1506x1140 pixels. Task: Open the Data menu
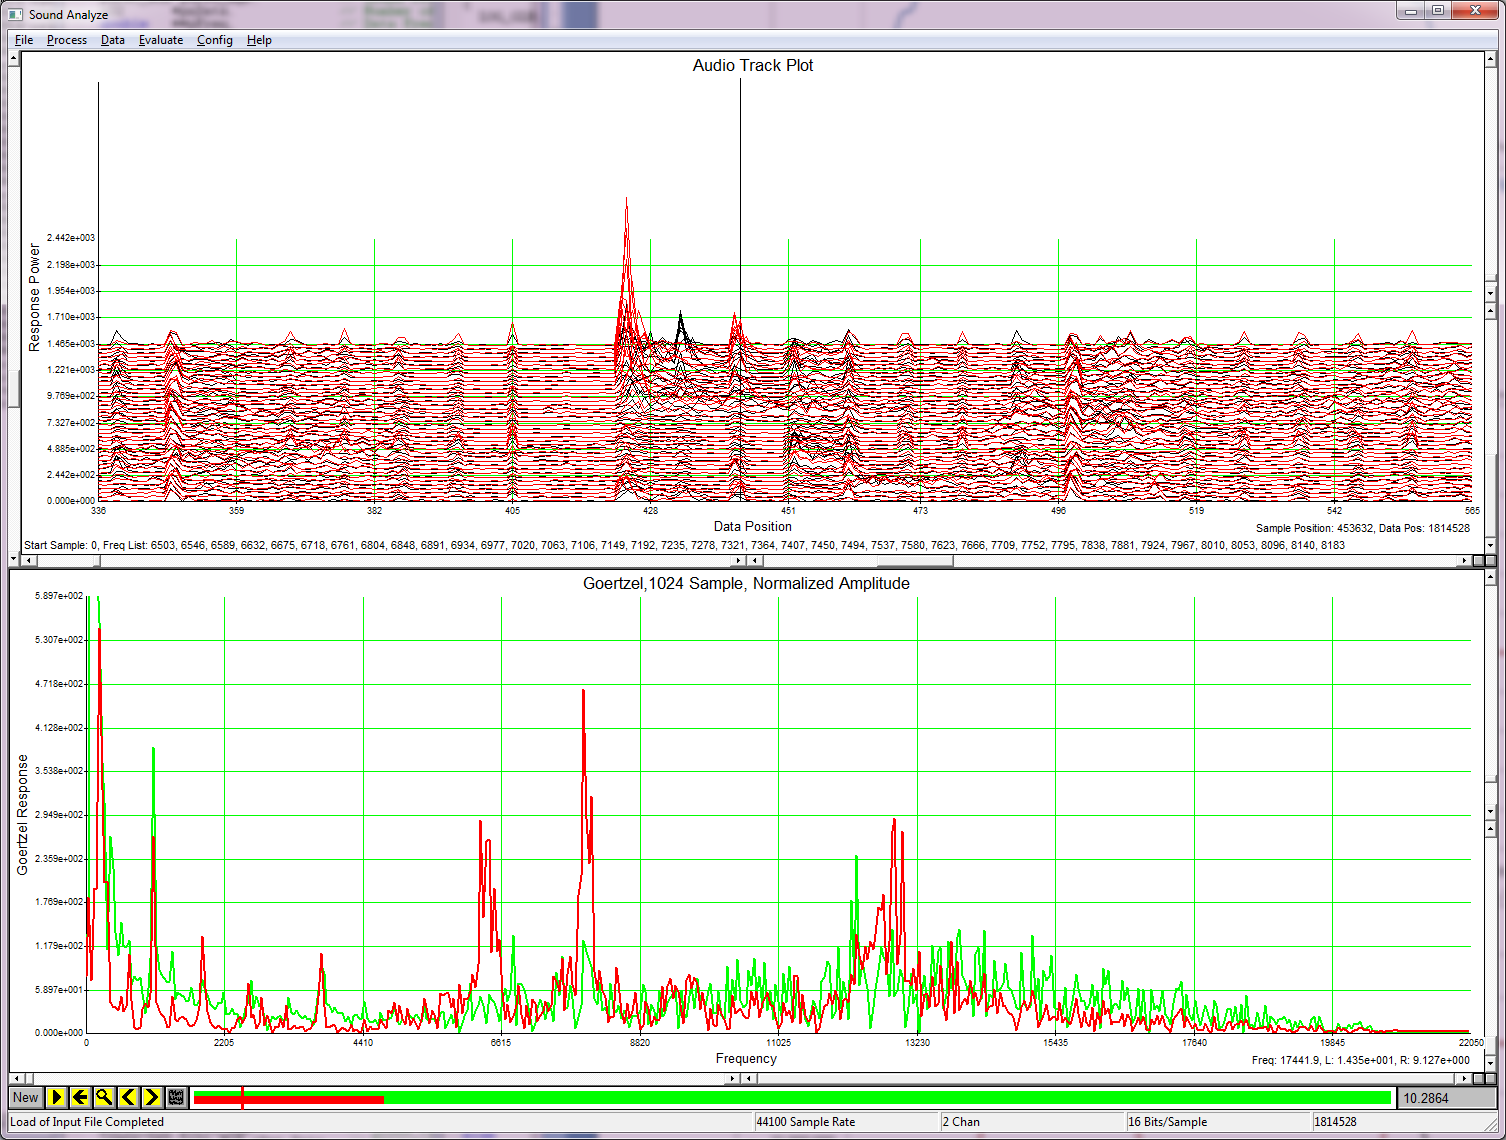pos(112,40)
